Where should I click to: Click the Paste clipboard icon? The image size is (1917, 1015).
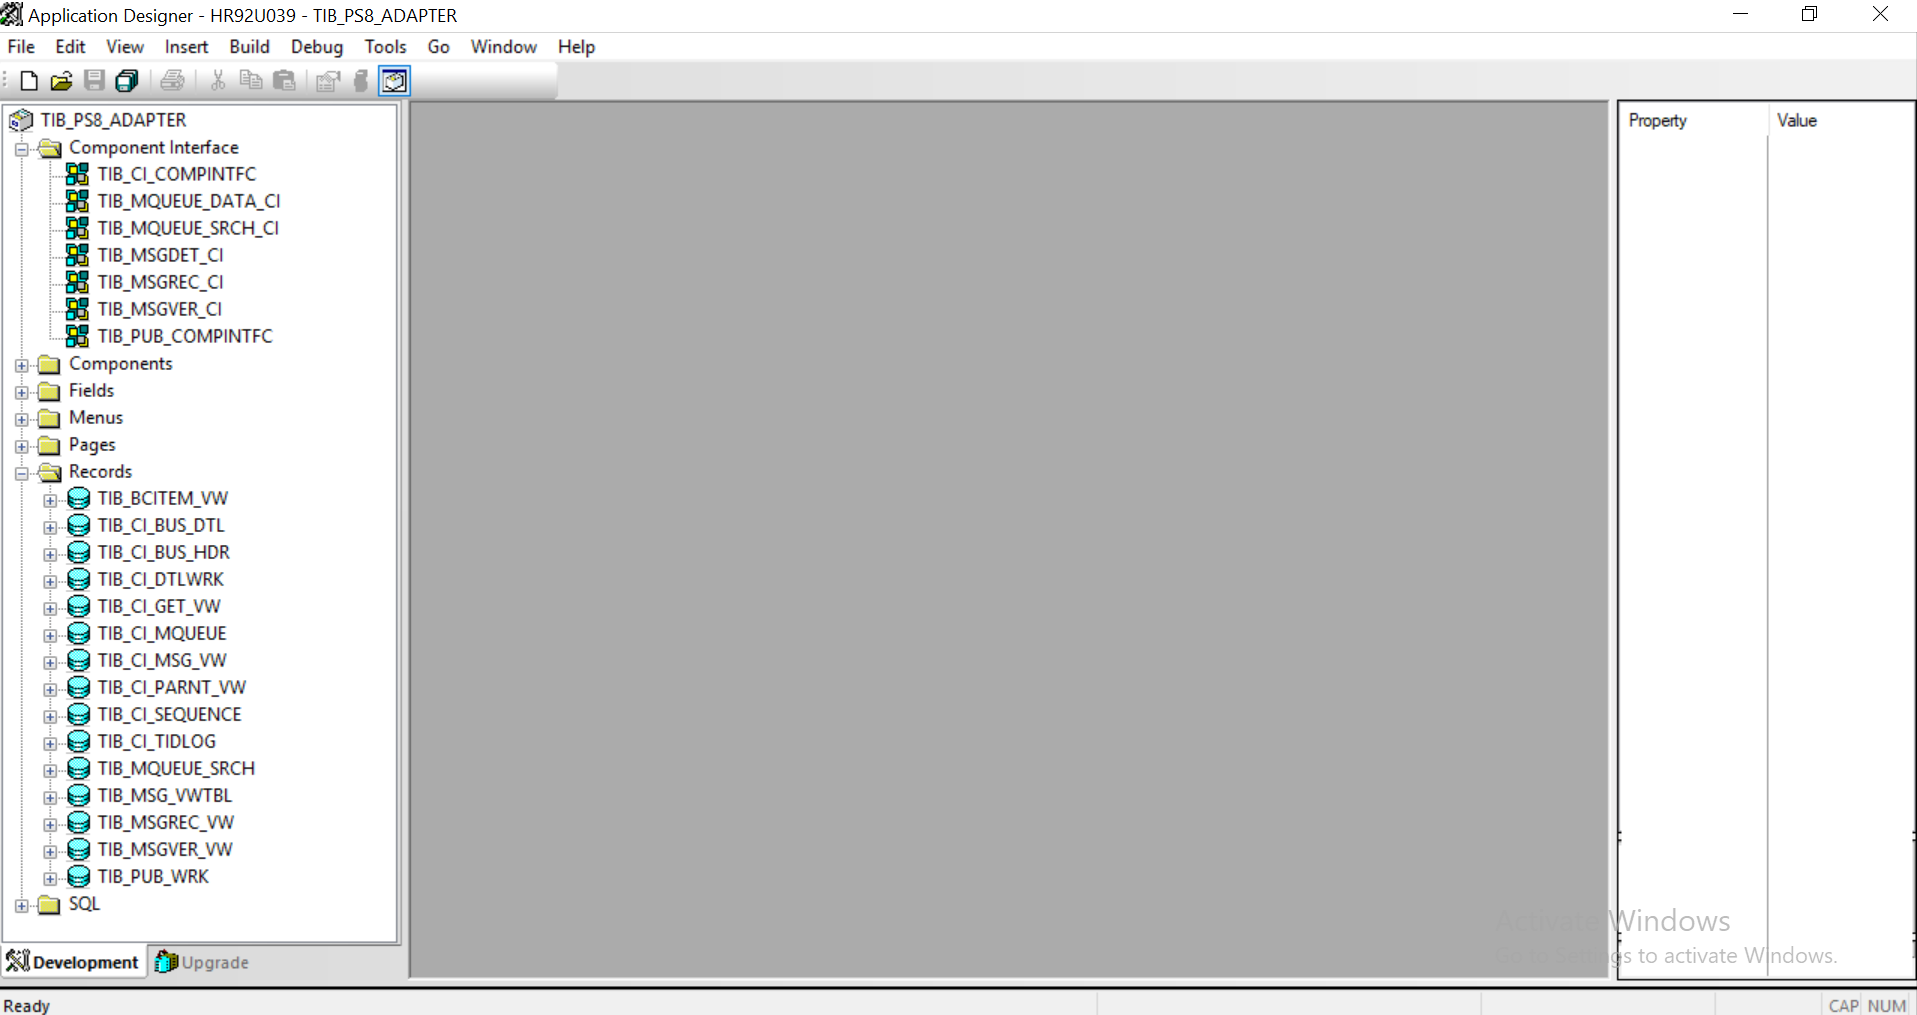[285, 81]
